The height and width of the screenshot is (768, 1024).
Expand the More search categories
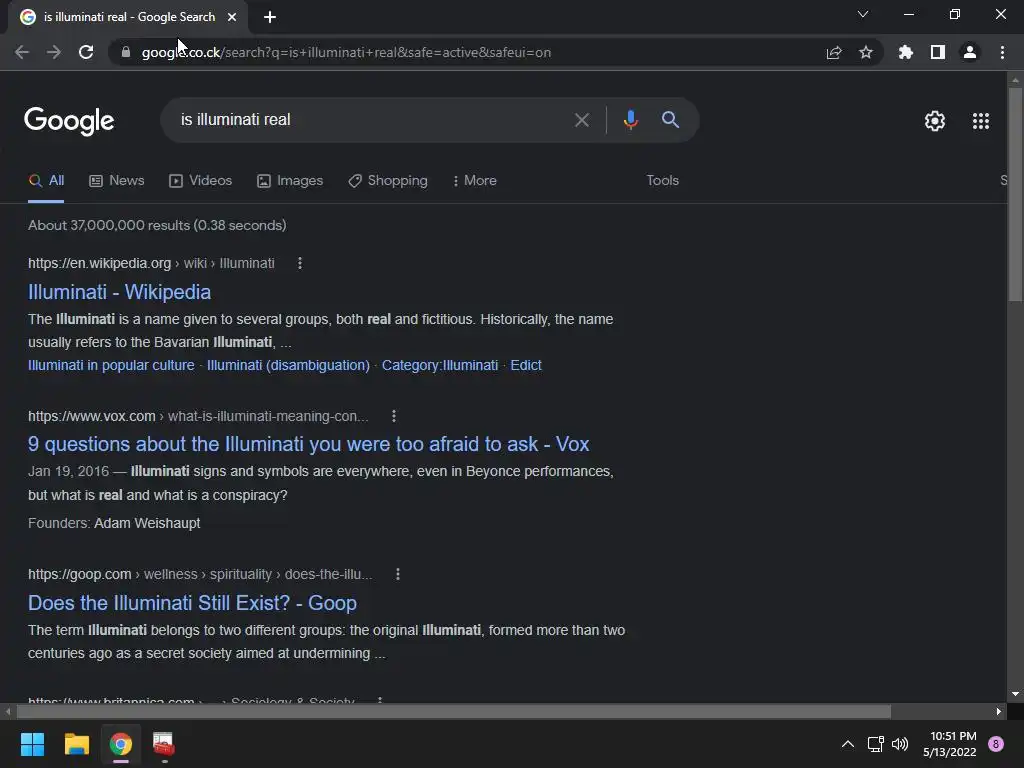point(474,181)
